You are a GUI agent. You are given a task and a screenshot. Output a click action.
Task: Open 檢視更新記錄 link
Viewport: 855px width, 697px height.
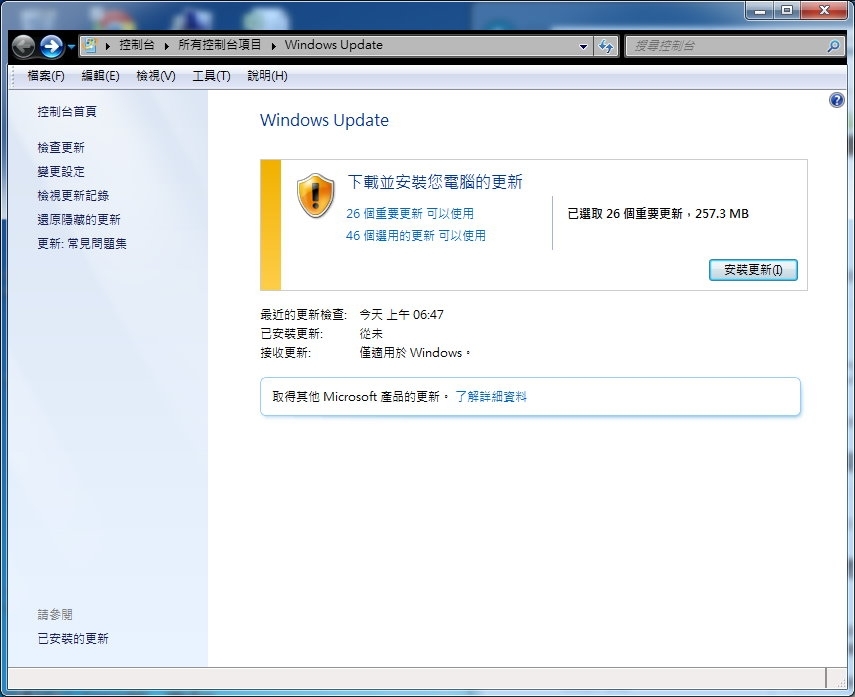(x=73, y=196)
